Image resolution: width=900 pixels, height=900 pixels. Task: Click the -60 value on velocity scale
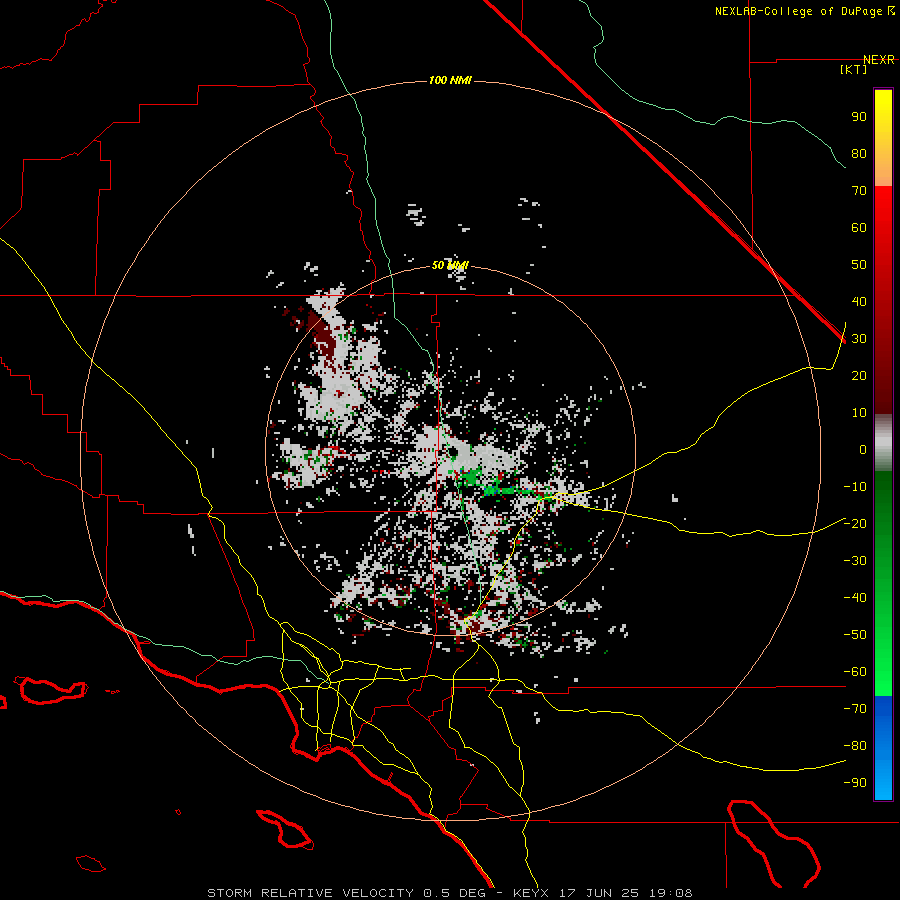tap(855, 672)
